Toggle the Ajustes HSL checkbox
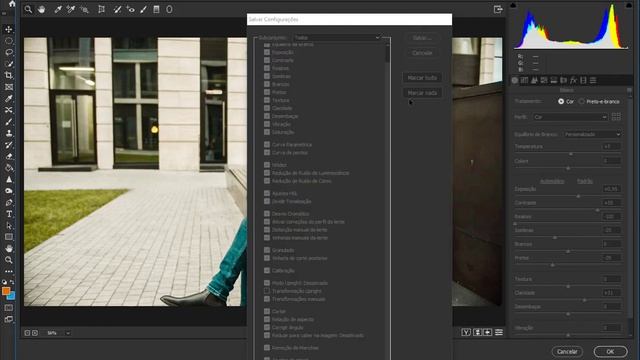The image size is (640, 360). point(267,193)
